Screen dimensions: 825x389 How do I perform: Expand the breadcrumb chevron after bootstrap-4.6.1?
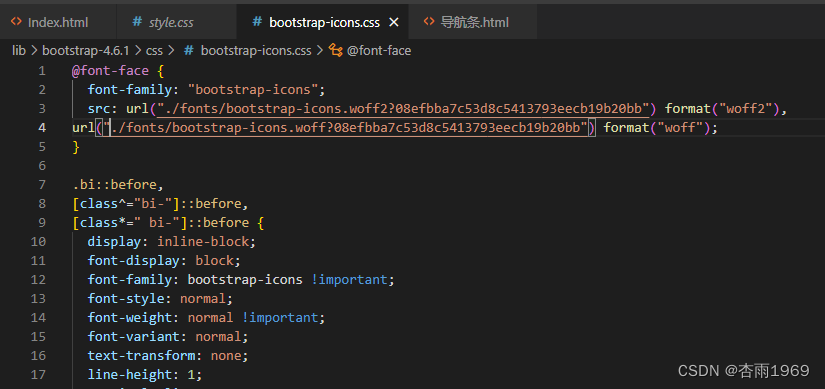138,51
